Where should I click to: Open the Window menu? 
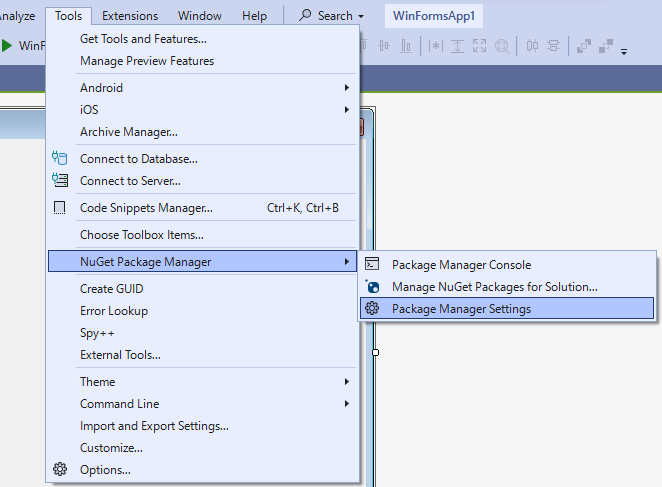(x=200, y=16)
